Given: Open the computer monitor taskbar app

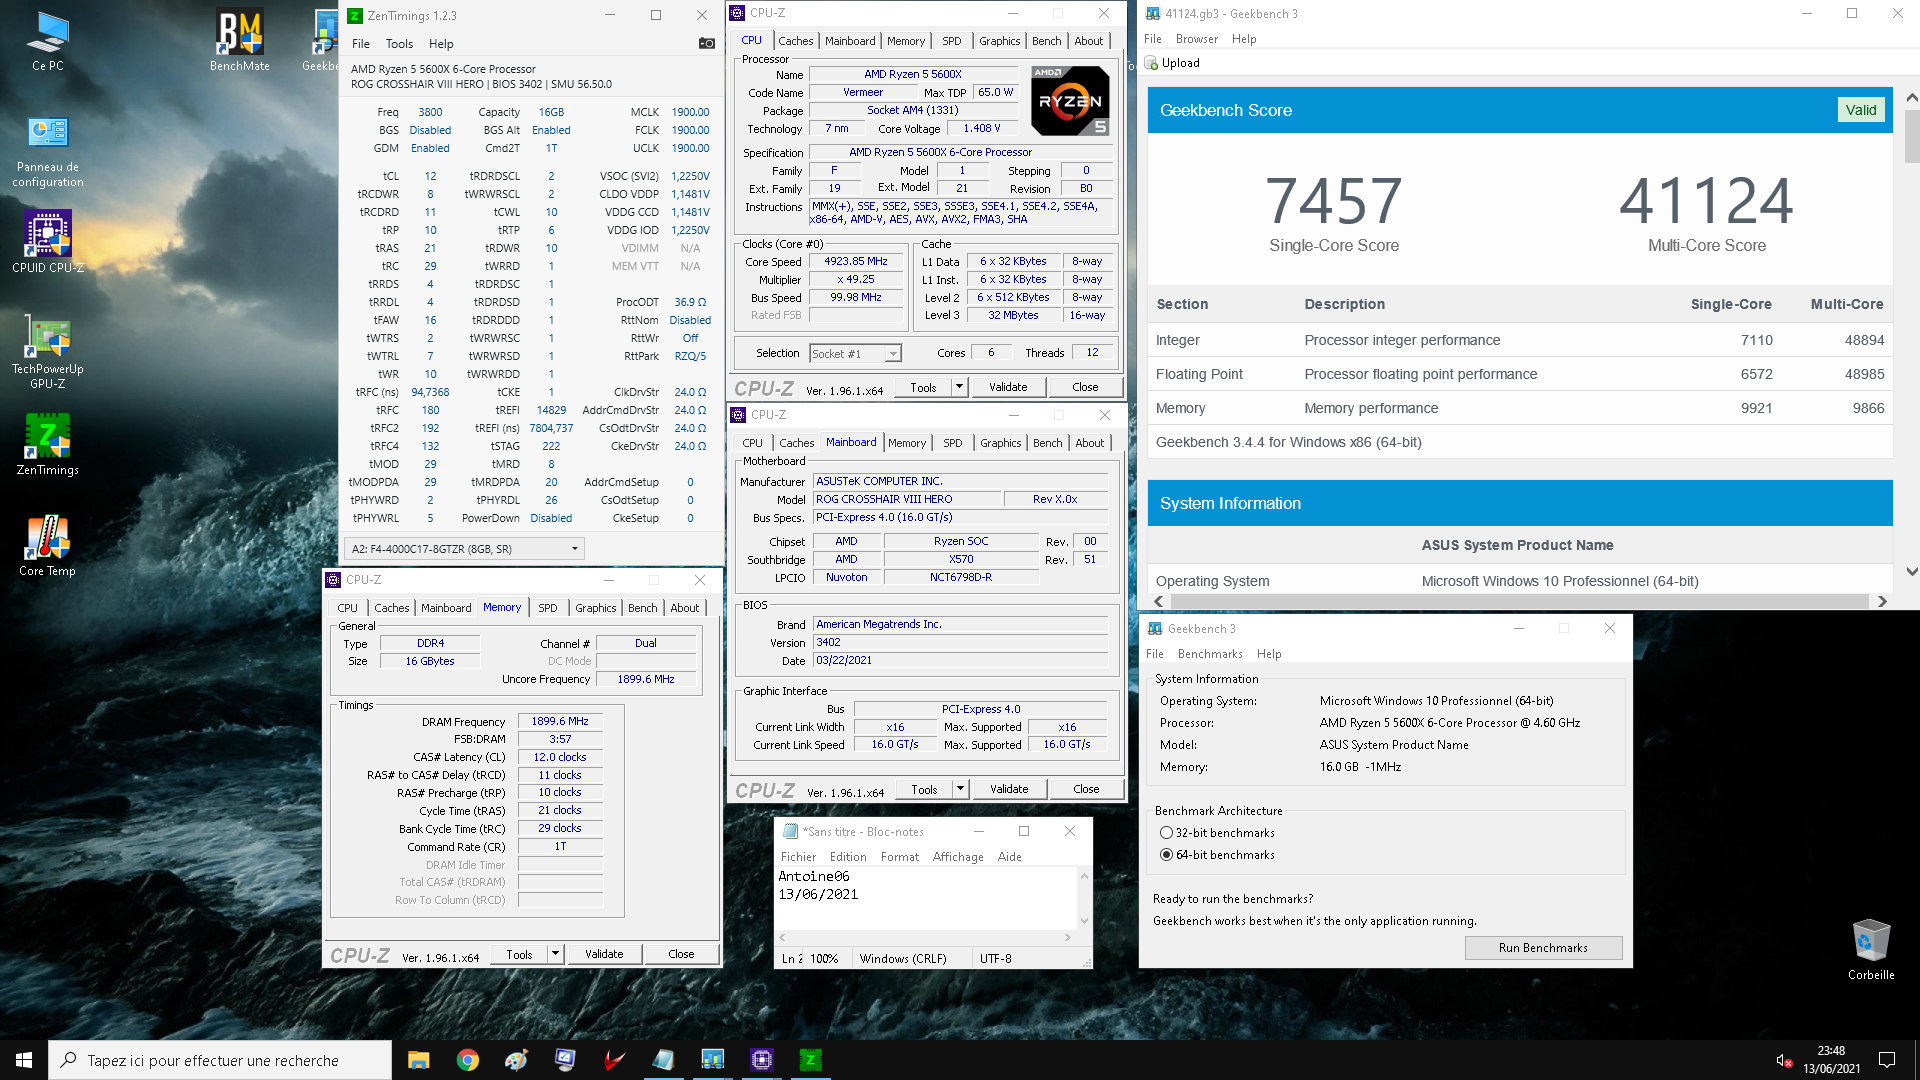Looking at the screenshot, I should coord(565,1060).
